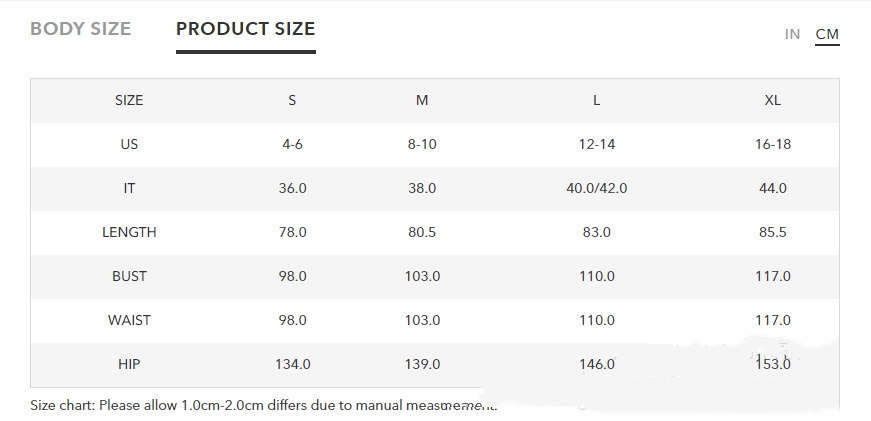Select the CM unit option

tap(827, 34)
